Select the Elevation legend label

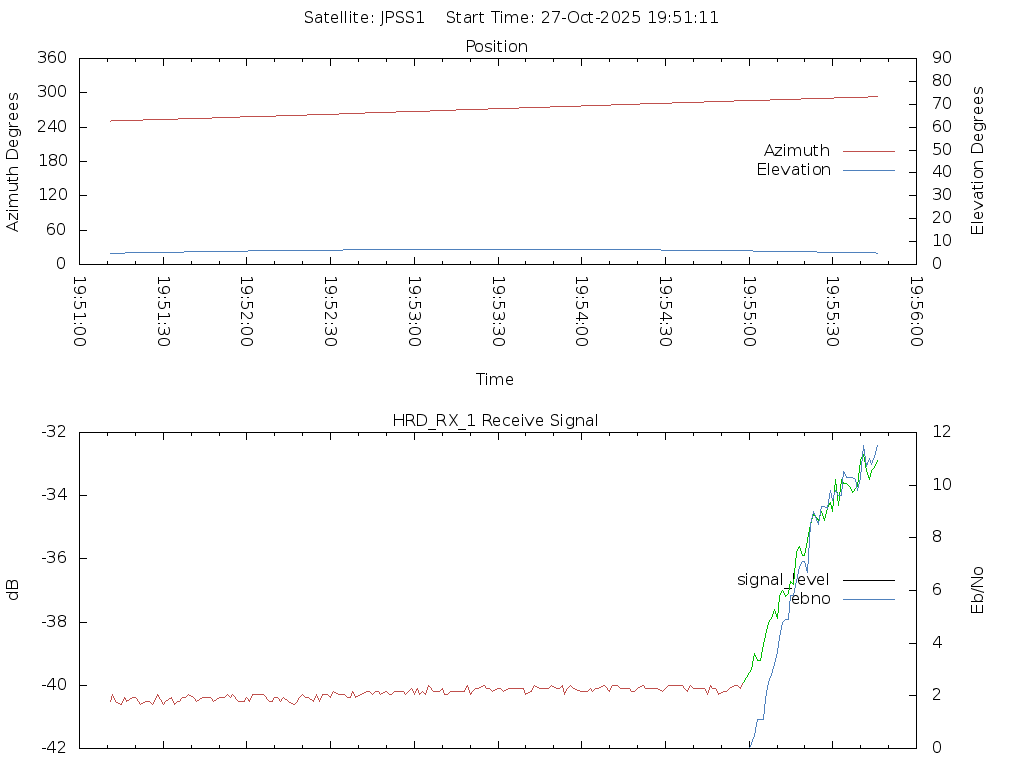(x=793, y=170)
